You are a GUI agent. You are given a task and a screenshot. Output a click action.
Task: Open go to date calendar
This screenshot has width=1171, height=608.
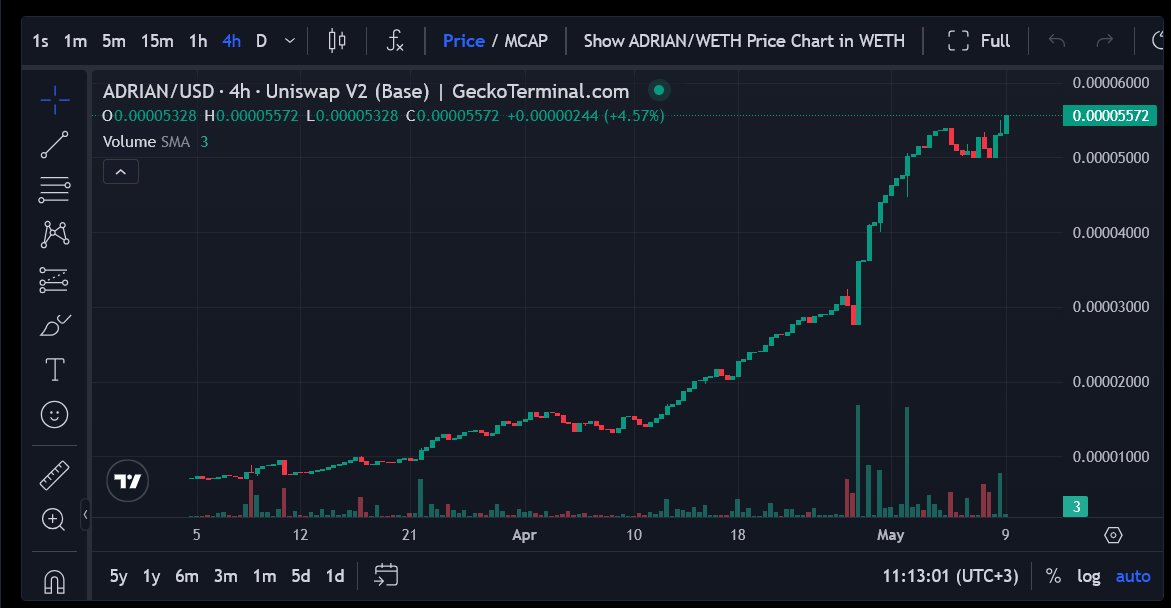[x=386, y=575]
